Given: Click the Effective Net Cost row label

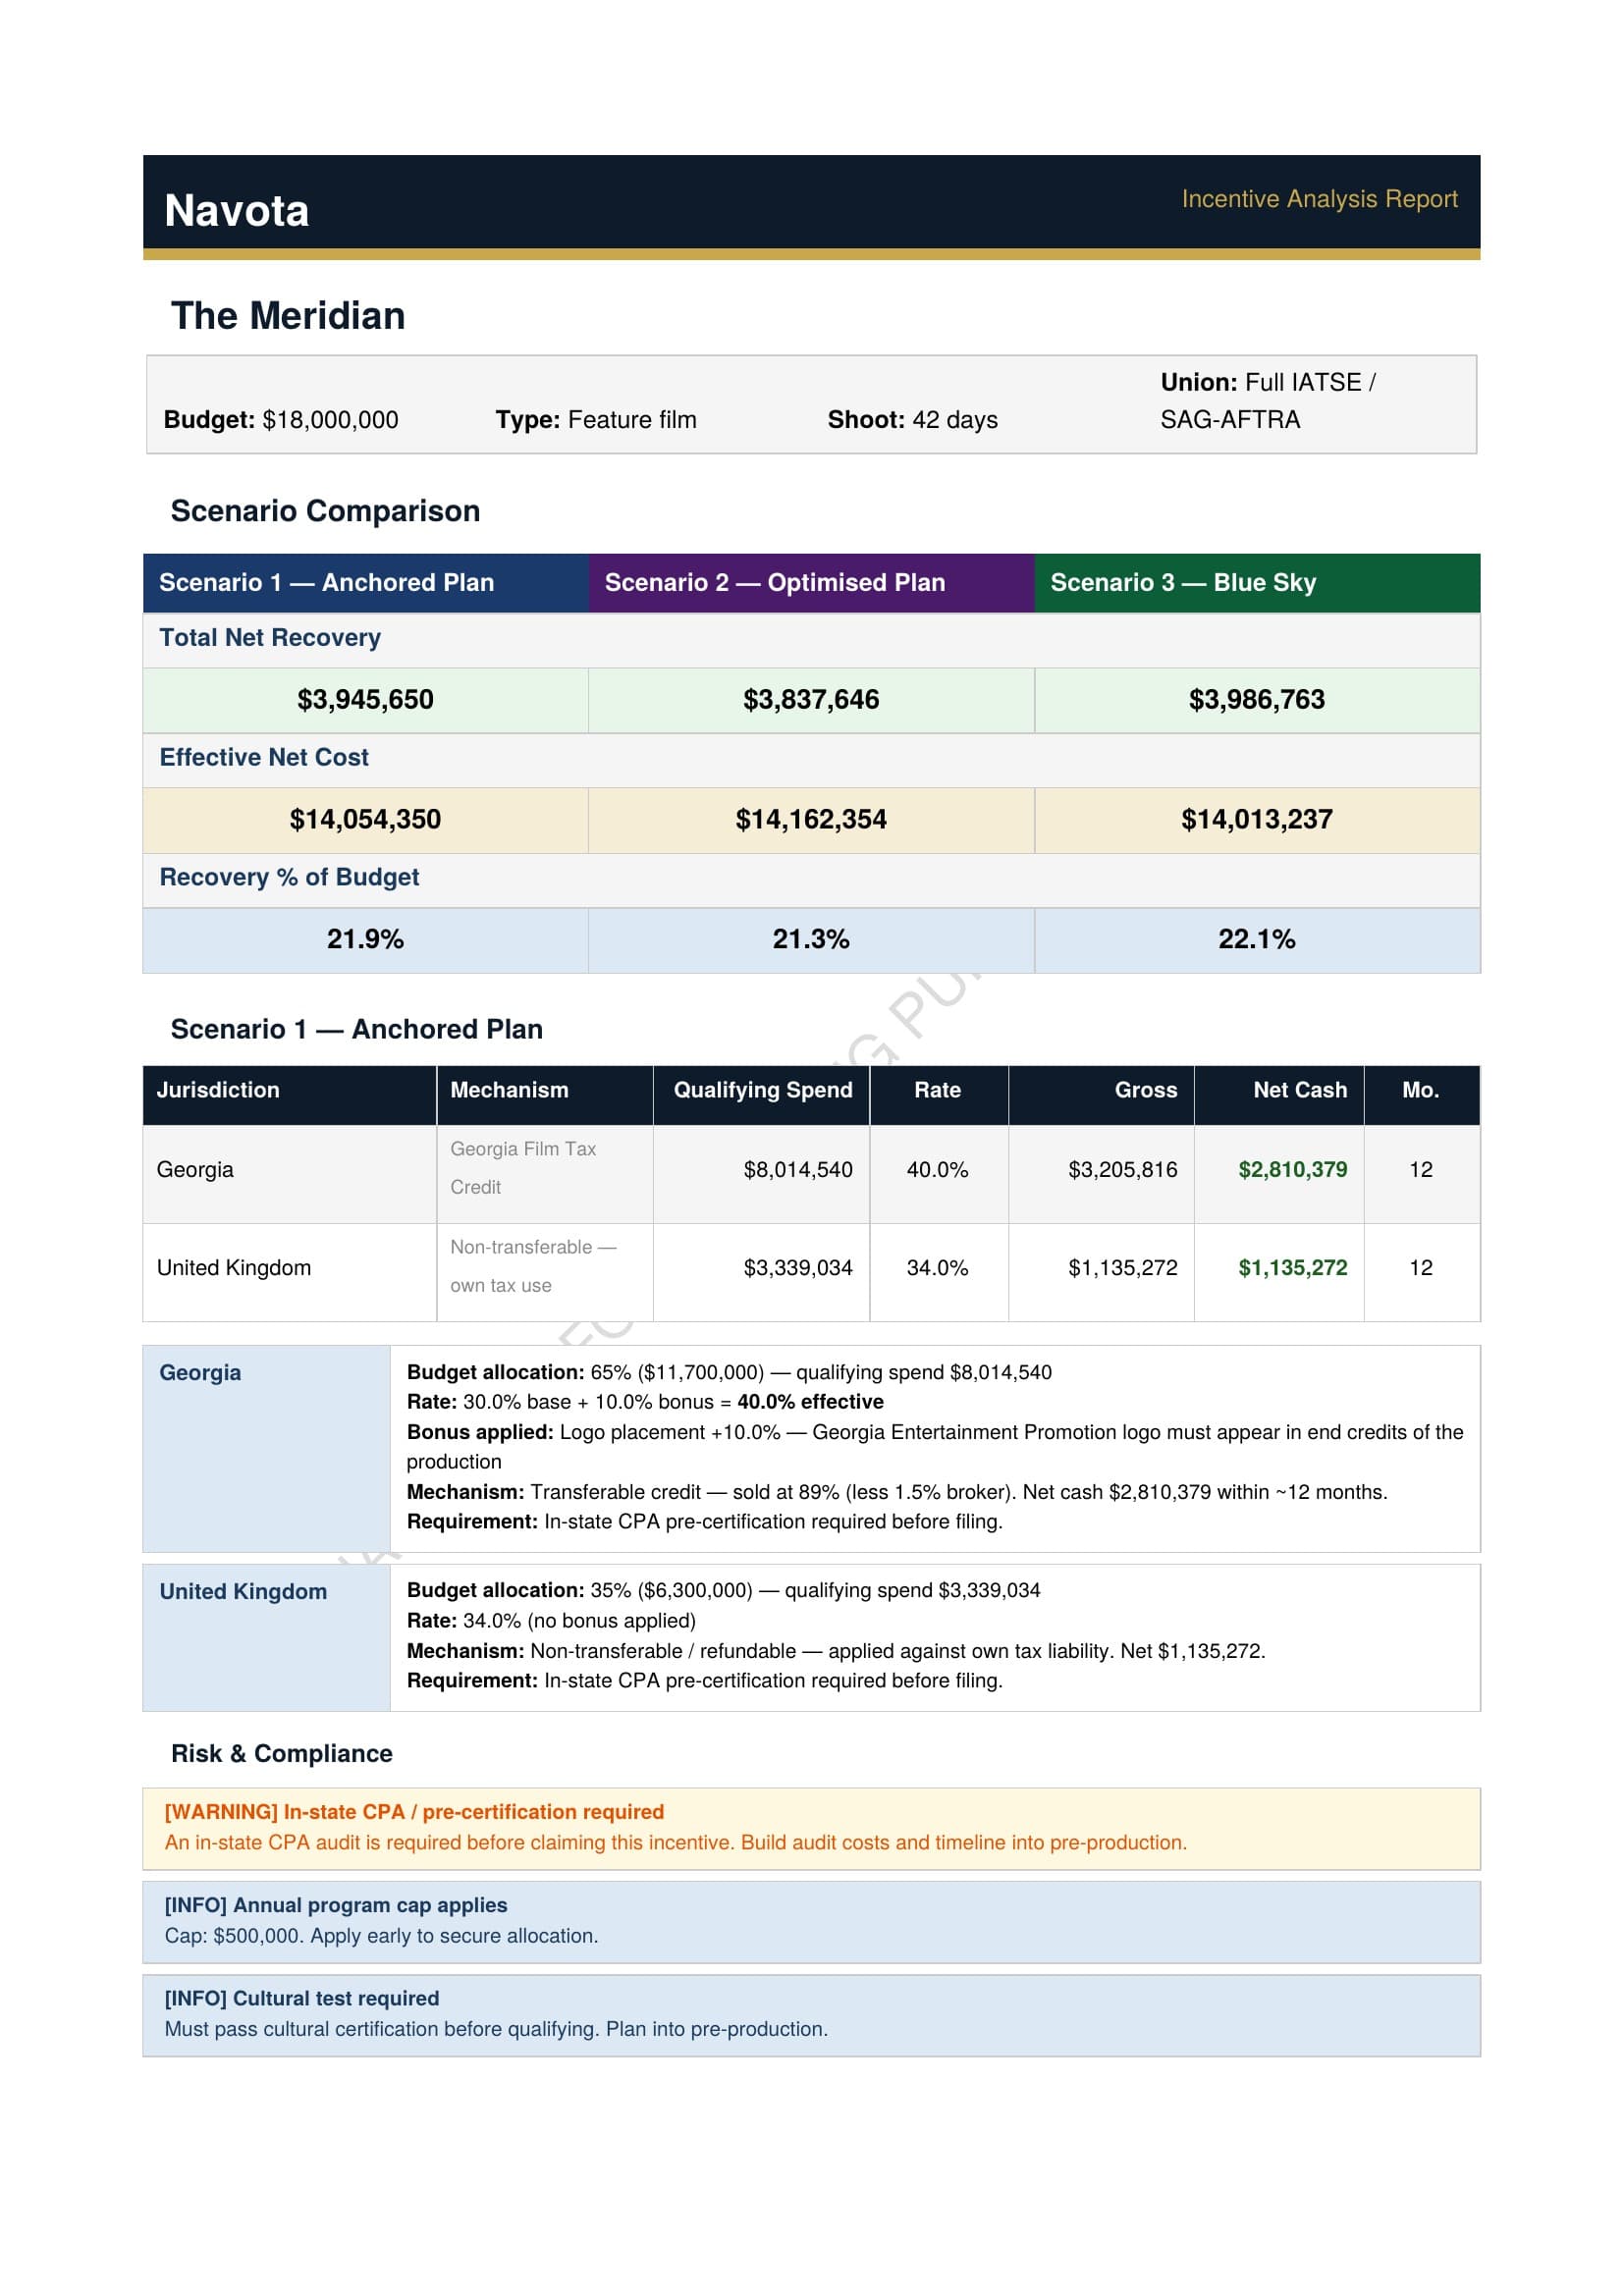Looking at the screenshot, I should [264, 758].
